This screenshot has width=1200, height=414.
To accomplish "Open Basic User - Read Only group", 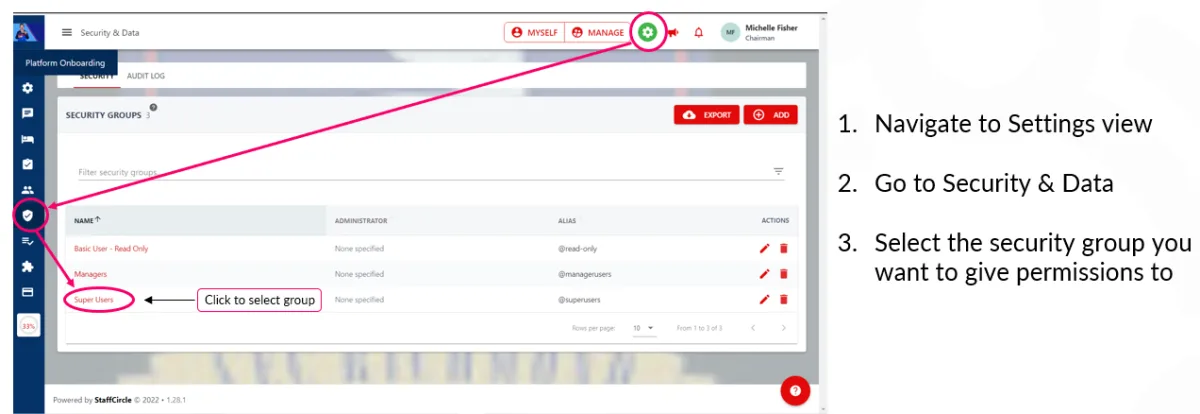I will (x=111, y=248).
